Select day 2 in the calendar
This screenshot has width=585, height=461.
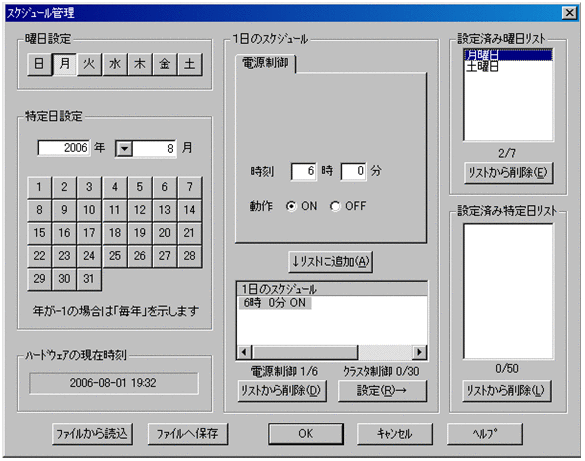pyautogui.click(x=64, y=187)
